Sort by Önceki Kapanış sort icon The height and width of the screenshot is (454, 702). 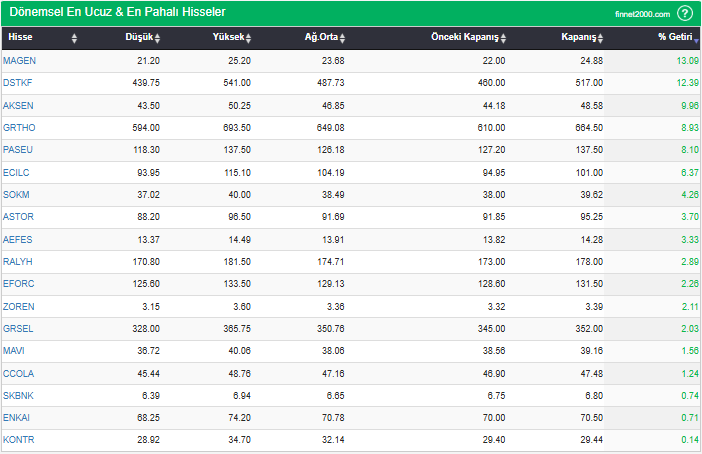[504, 39]
